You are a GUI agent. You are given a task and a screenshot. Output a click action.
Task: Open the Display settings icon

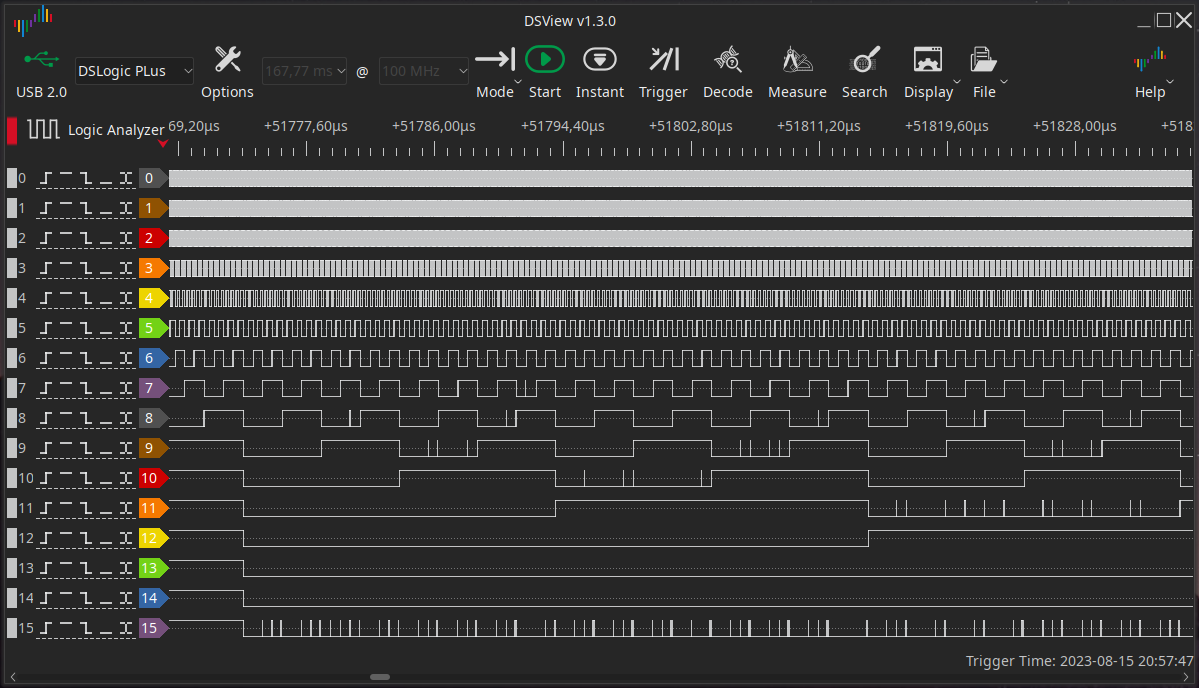tap(927, 59)
